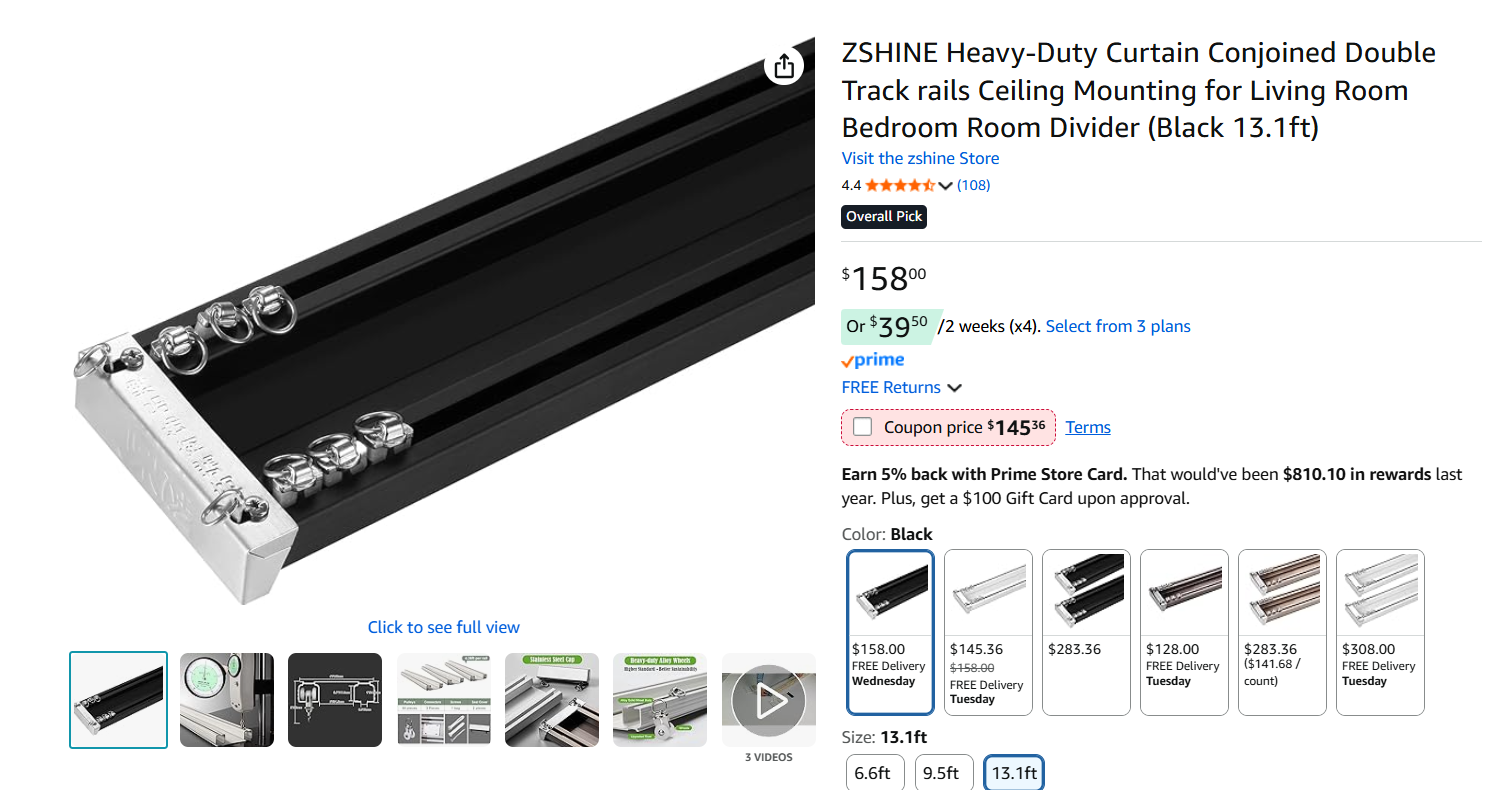
Task: View the dimensions diagram thumbnail
Action: pyautogui.click(x=335, y=700)
